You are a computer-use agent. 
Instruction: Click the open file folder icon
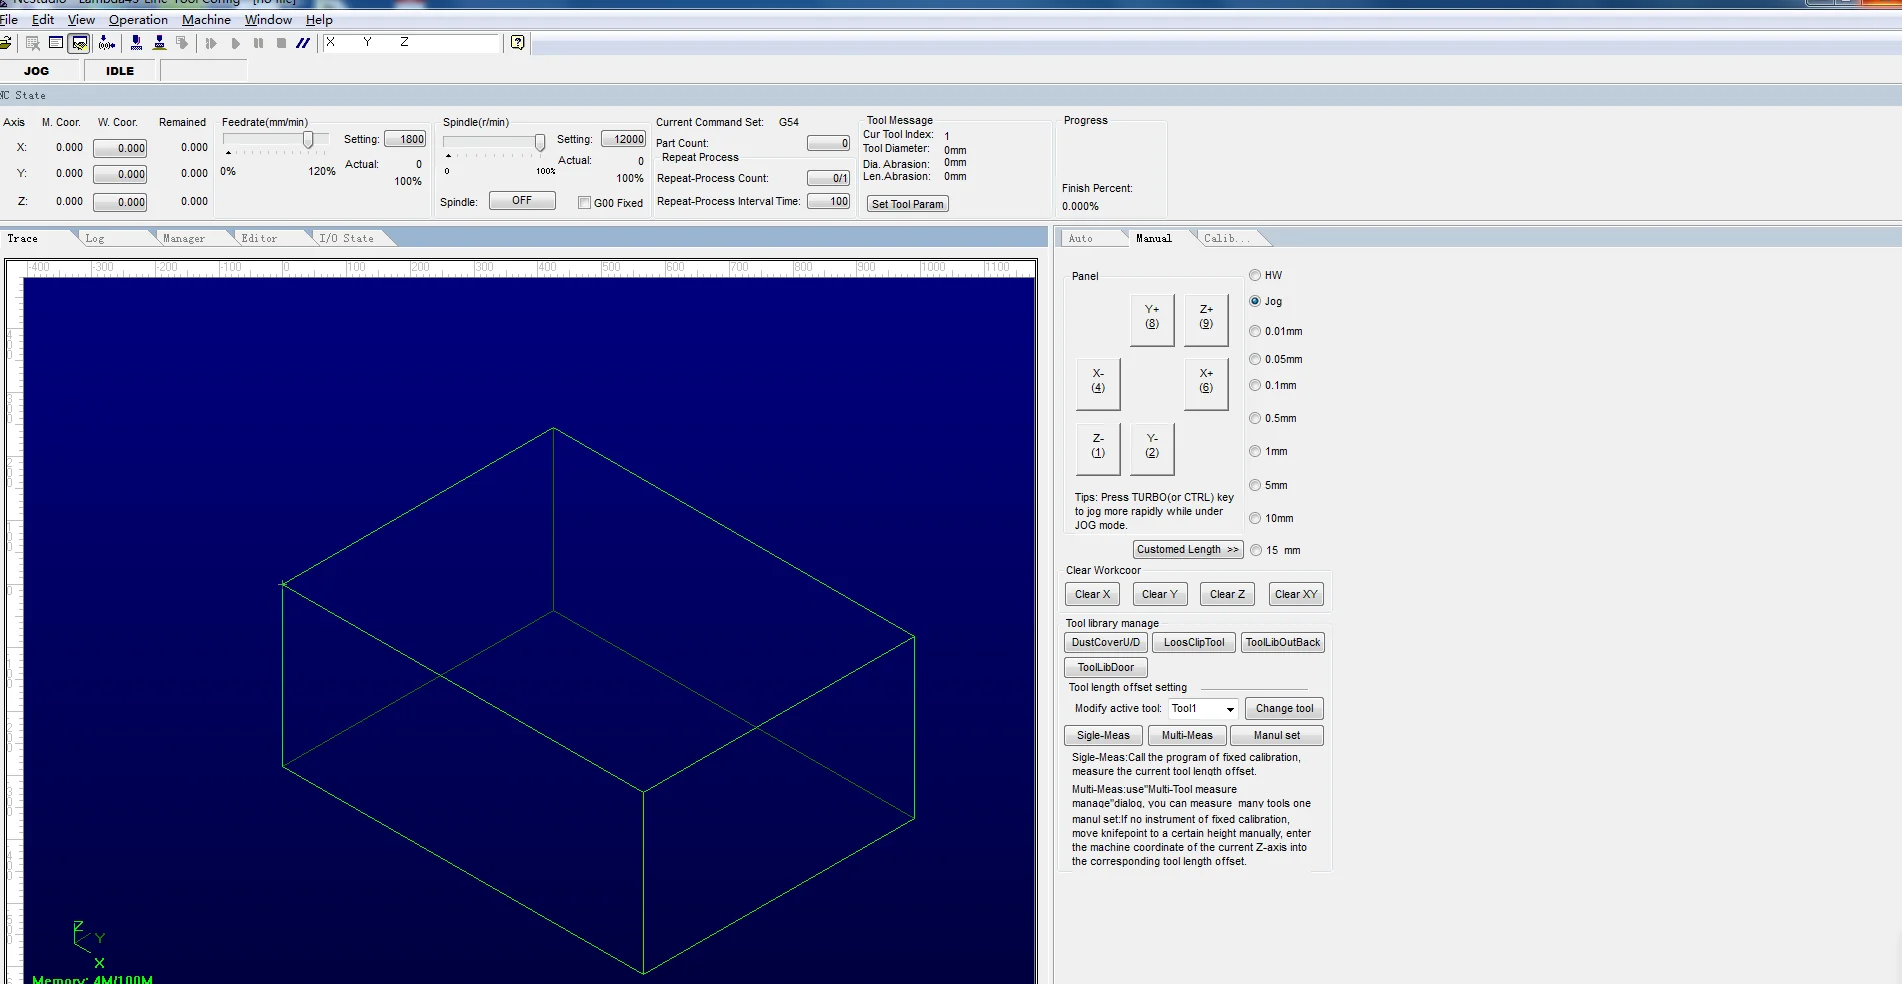coord(6,43)
